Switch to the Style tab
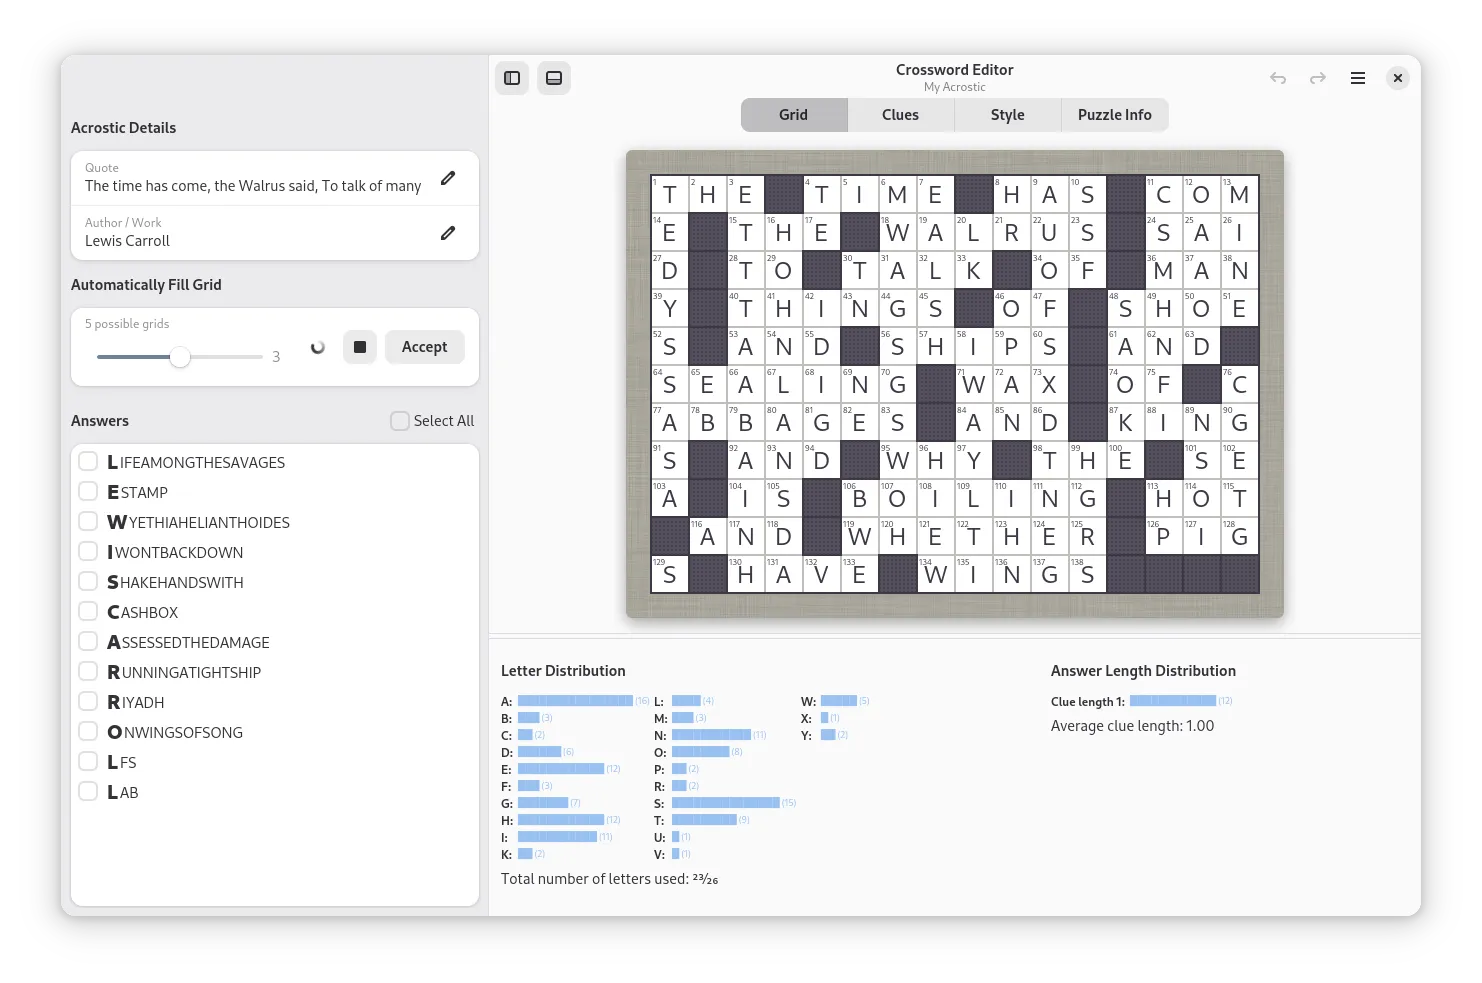 pos(1007,115)
